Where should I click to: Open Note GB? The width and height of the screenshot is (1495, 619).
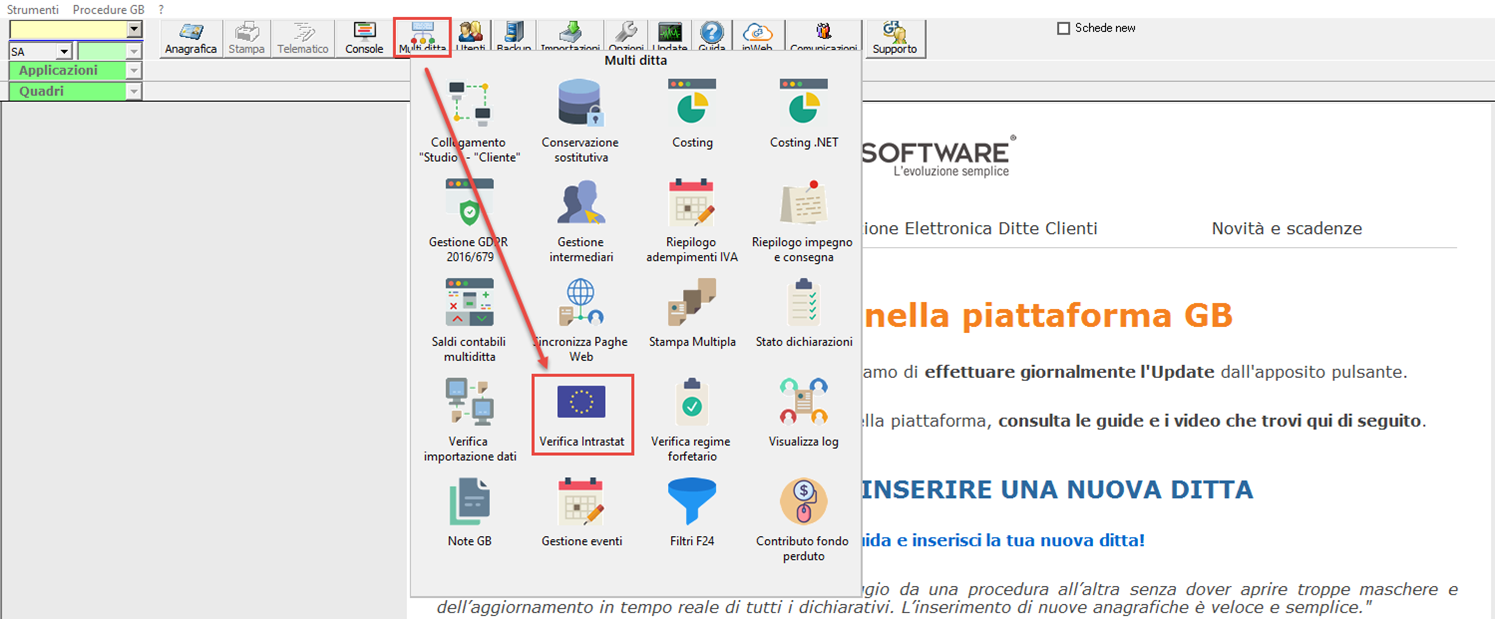coord(470,513)
